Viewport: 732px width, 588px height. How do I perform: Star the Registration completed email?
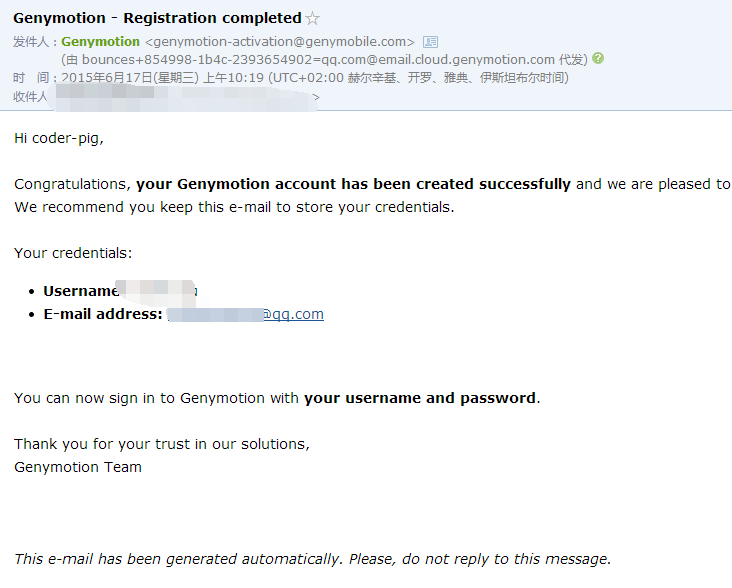[x=312, y=19]
